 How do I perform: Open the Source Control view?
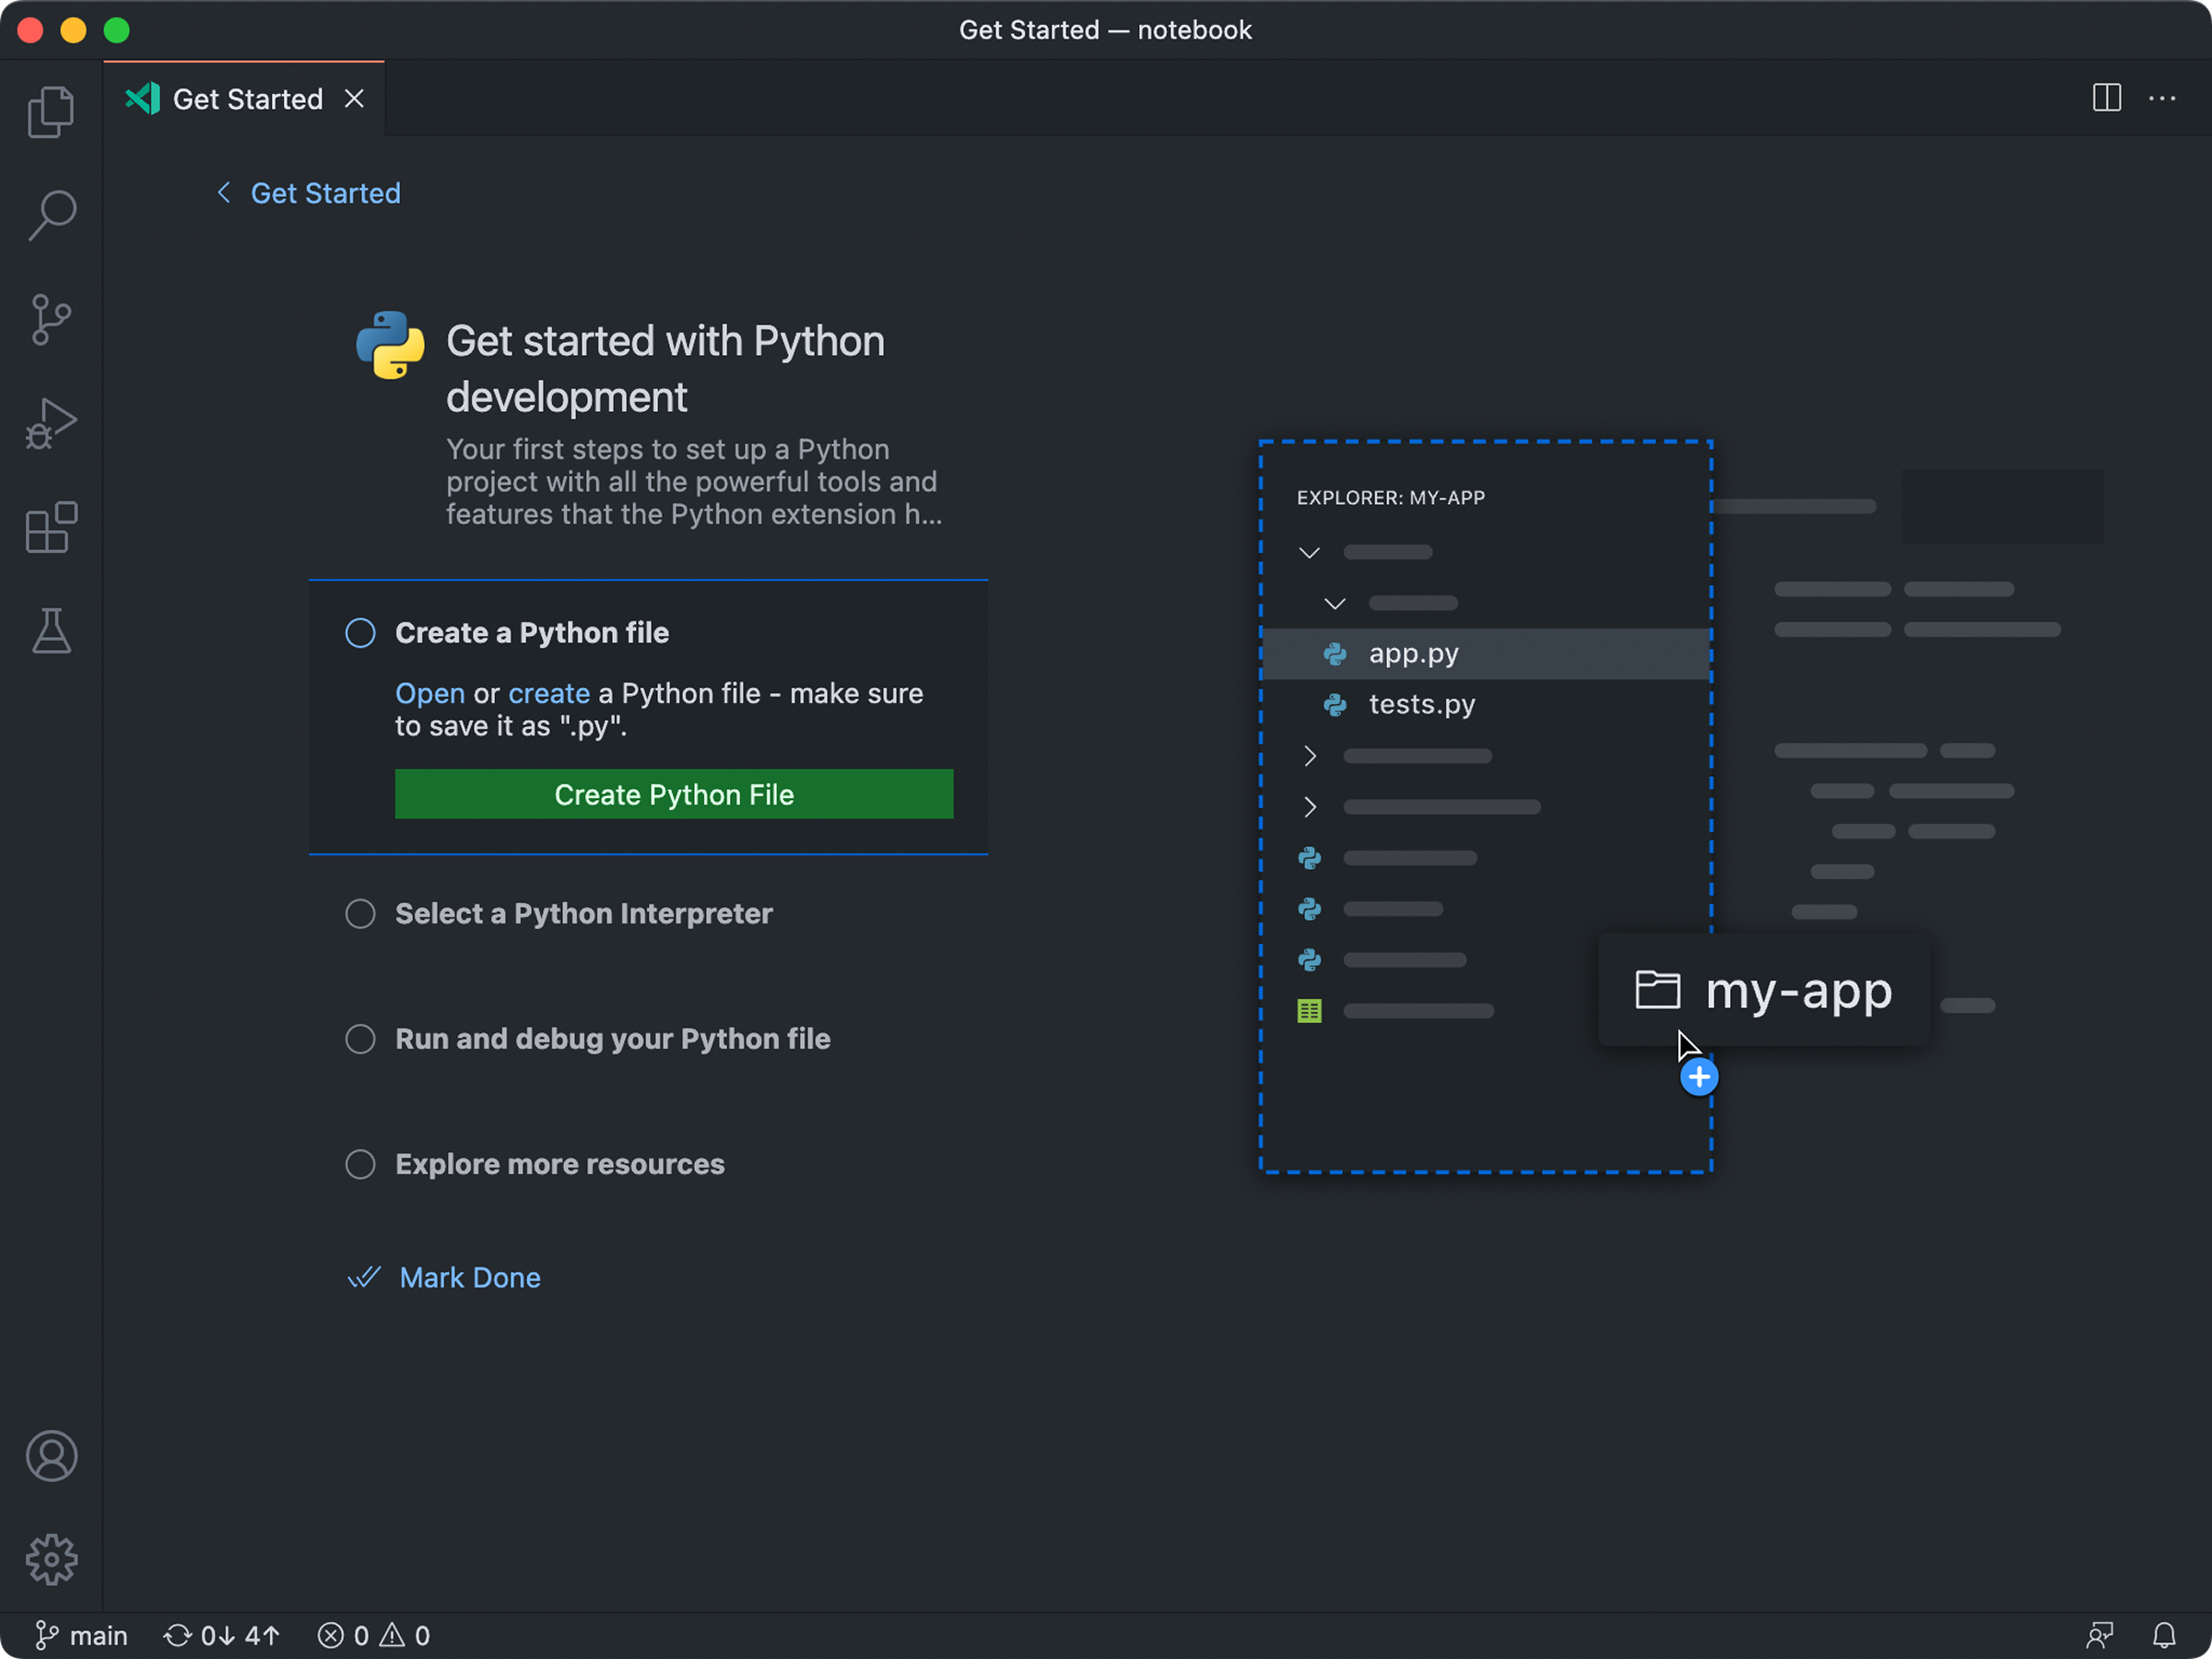[x=51, y=320]
